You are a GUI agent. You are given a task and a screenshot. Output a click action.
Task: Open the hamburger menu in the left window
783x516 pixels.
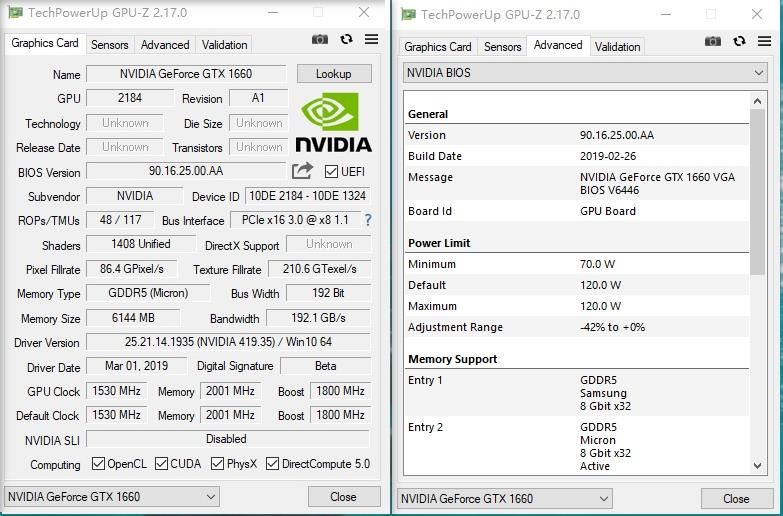click(x=371, y=39)
